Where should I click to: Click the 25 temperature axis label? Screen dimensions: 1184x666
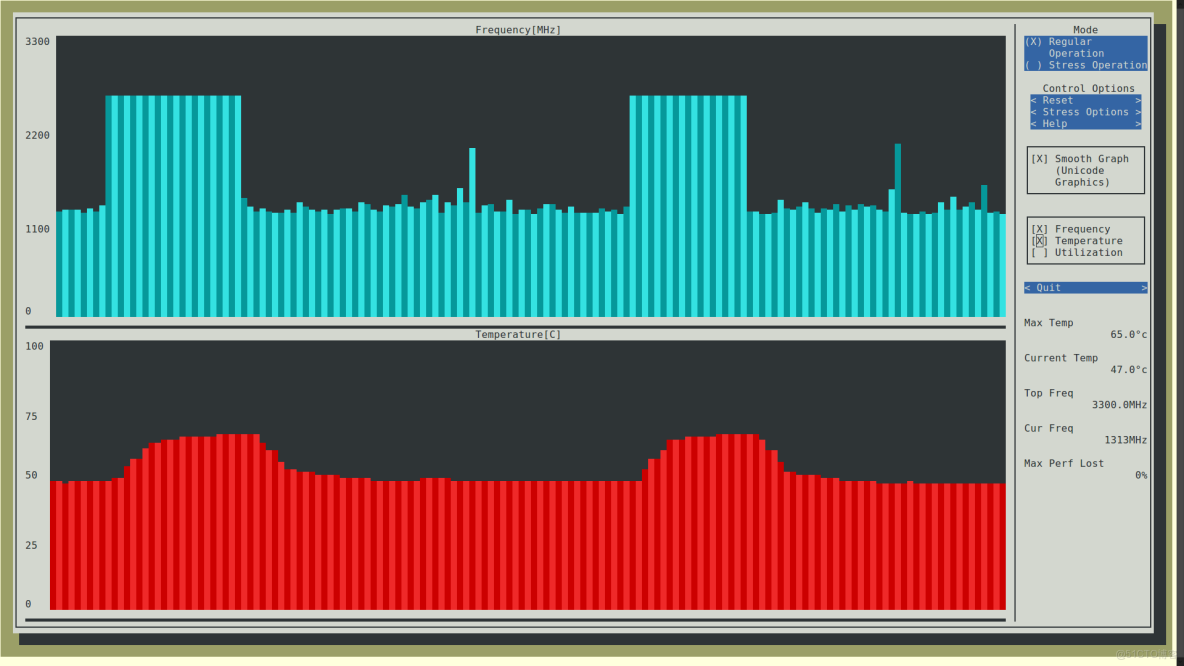coord(31,545)
